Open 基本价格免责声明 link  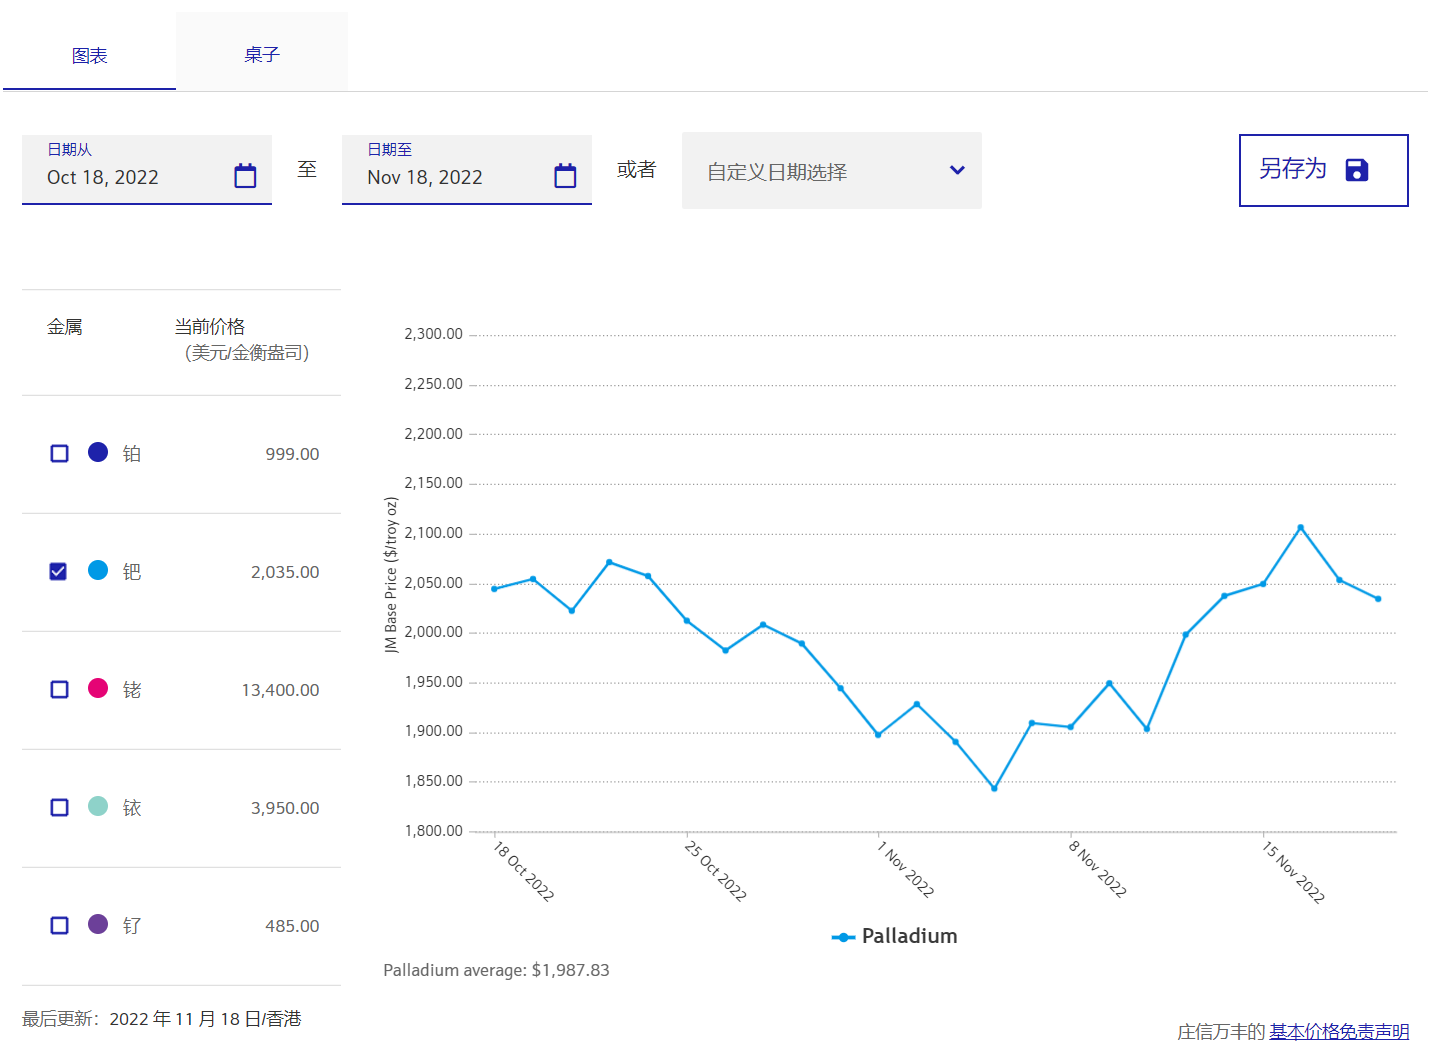click(1339, 1031)
